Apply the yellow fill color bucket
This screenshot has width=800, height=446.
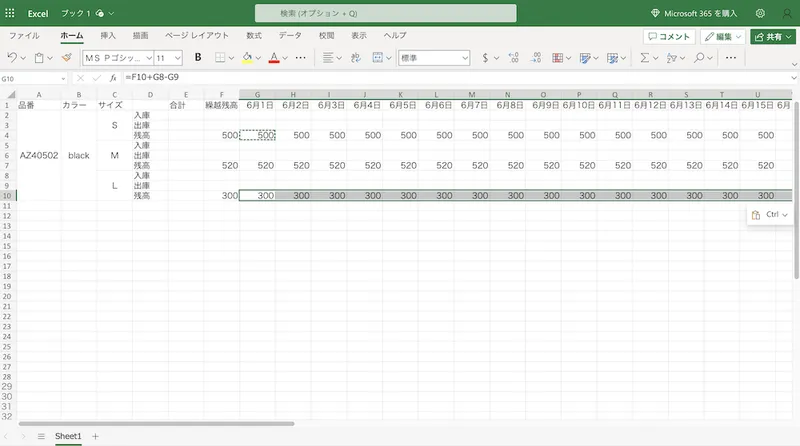[x=247, y=58]
